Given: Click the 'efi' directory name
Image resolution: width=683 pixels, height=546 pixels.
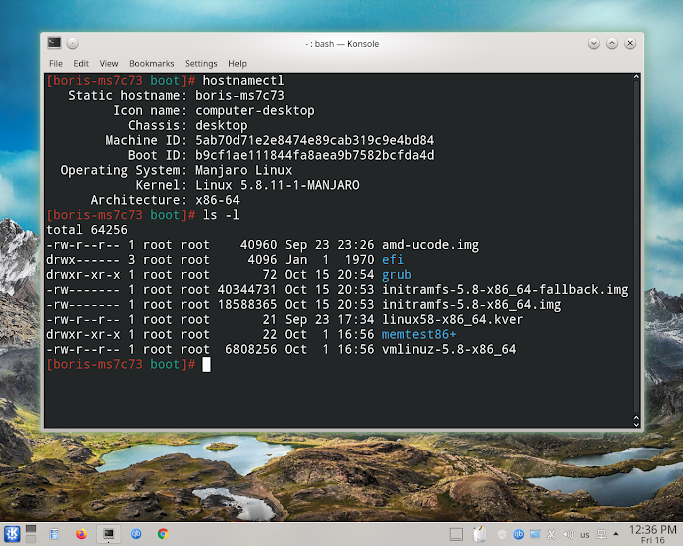Looking at the screenshot, I should pos(392,260).
